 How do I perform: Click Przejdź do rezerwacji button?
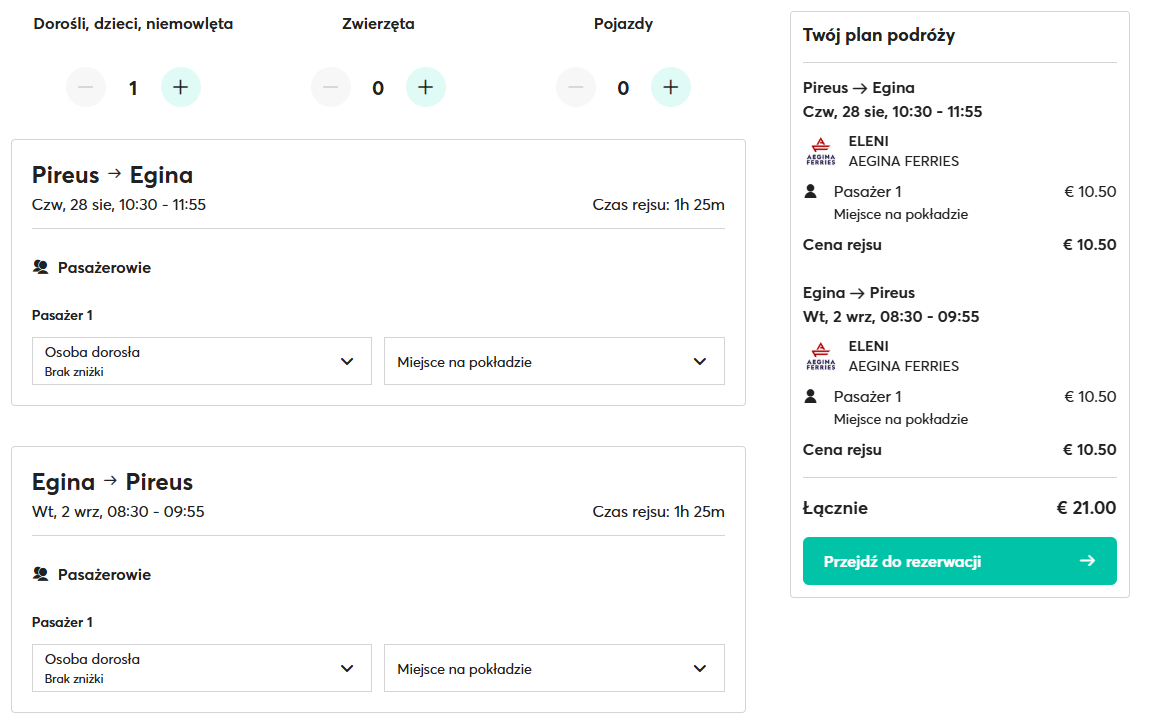(958, 561)
